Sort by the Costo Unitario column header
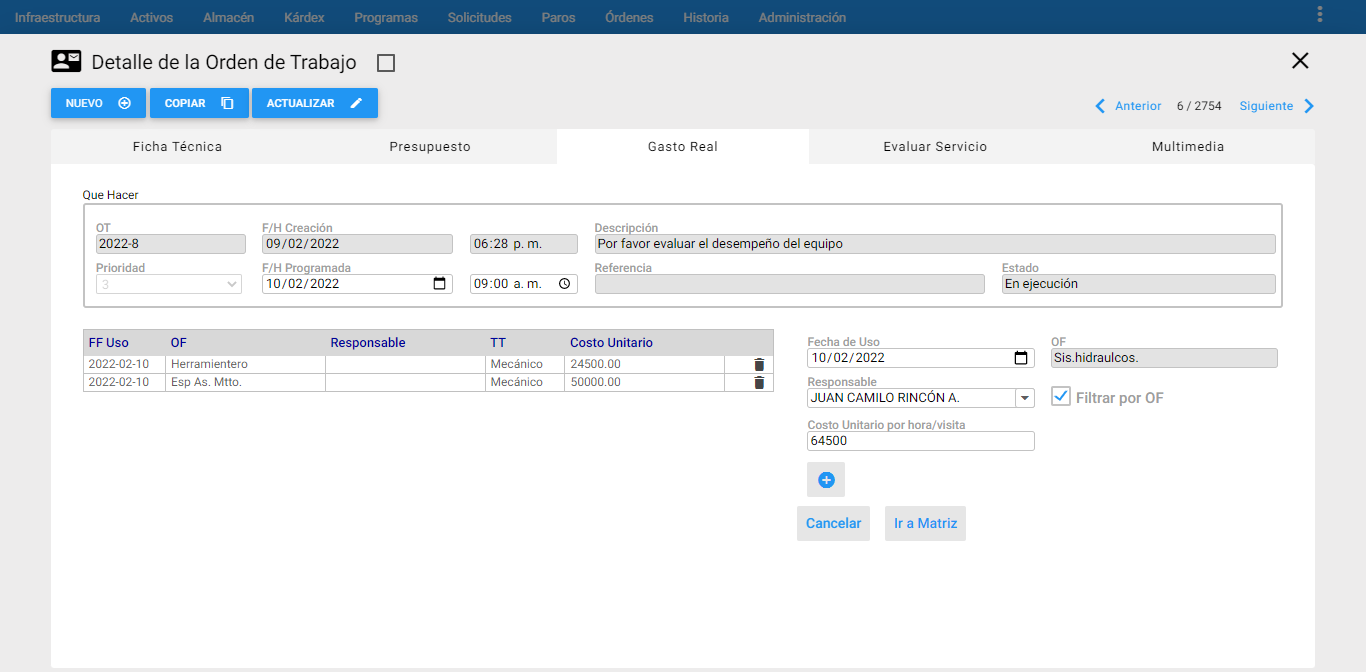This screenshot has width=1366, height=672. [x=611, y=343]
